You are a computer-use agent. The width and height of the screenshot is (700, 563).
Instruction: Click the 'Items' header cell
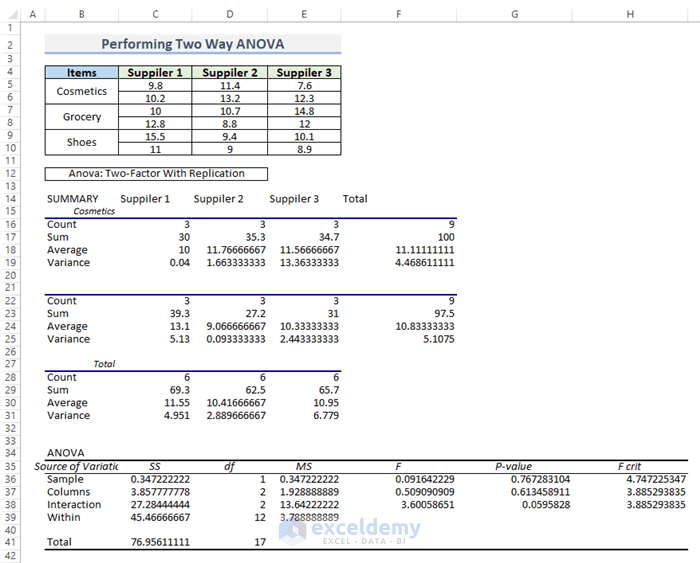[x=82, y=72]
